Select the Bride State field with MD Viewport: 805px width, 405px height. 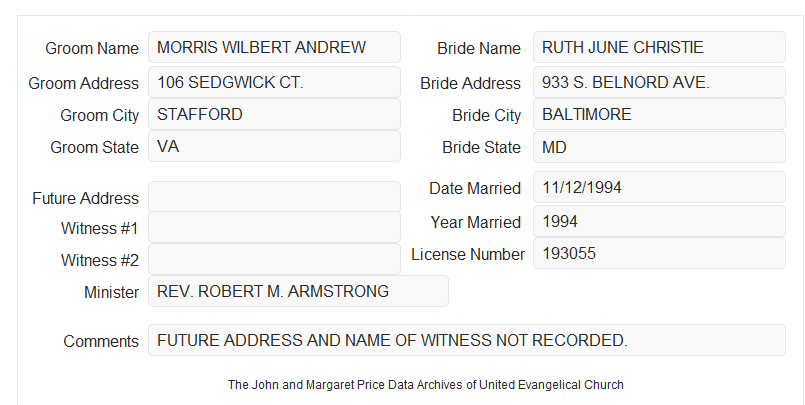click(659, 147)
